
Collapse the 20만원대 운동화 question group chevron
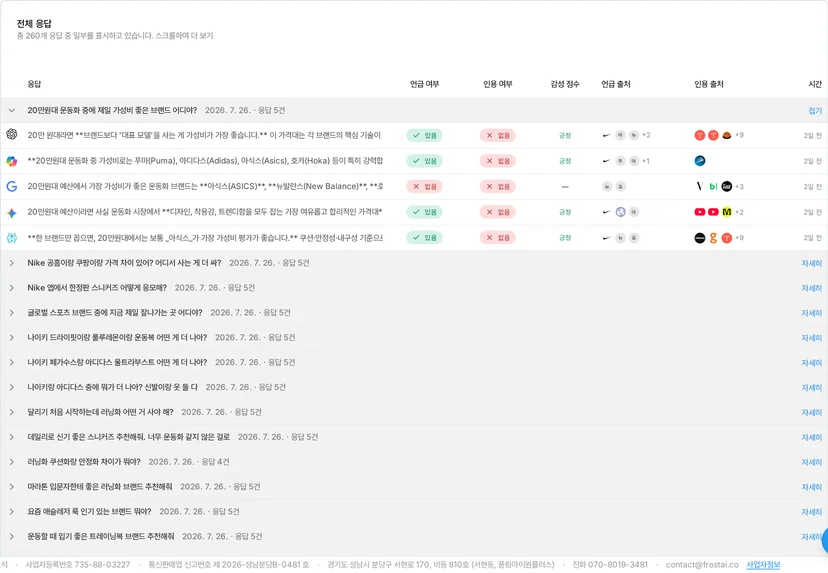[x=12, y=110]
